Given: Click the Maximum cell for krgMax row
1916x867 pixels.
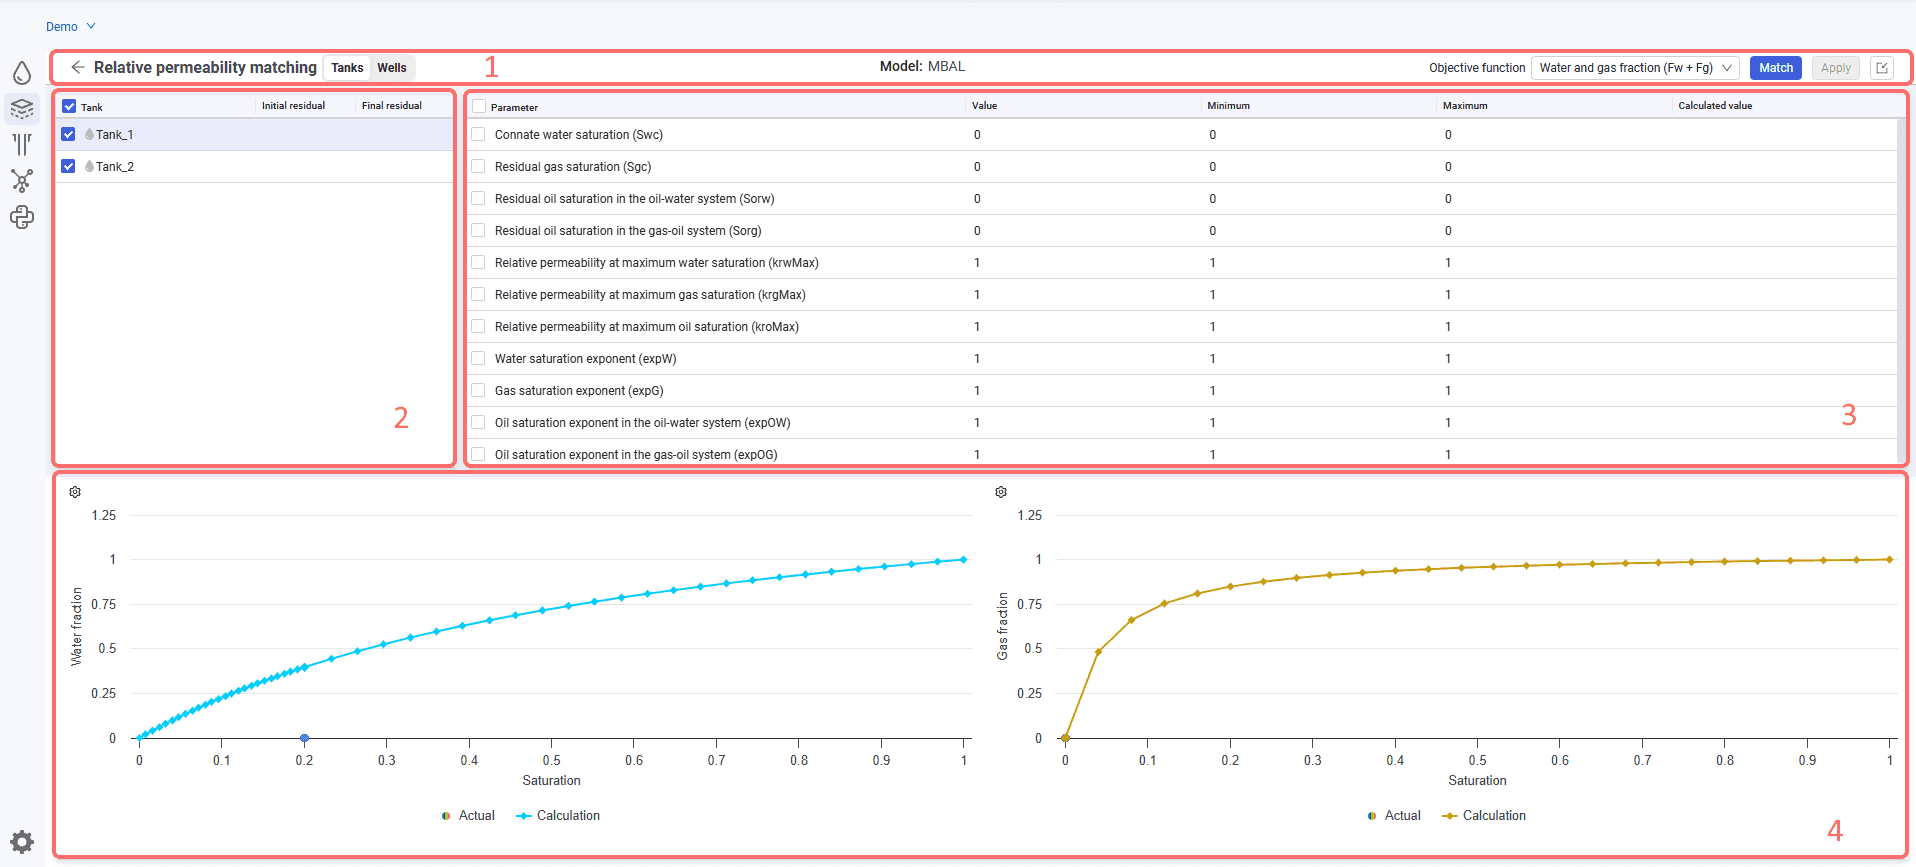Looking at the screenshot, I should point(1555,295).
